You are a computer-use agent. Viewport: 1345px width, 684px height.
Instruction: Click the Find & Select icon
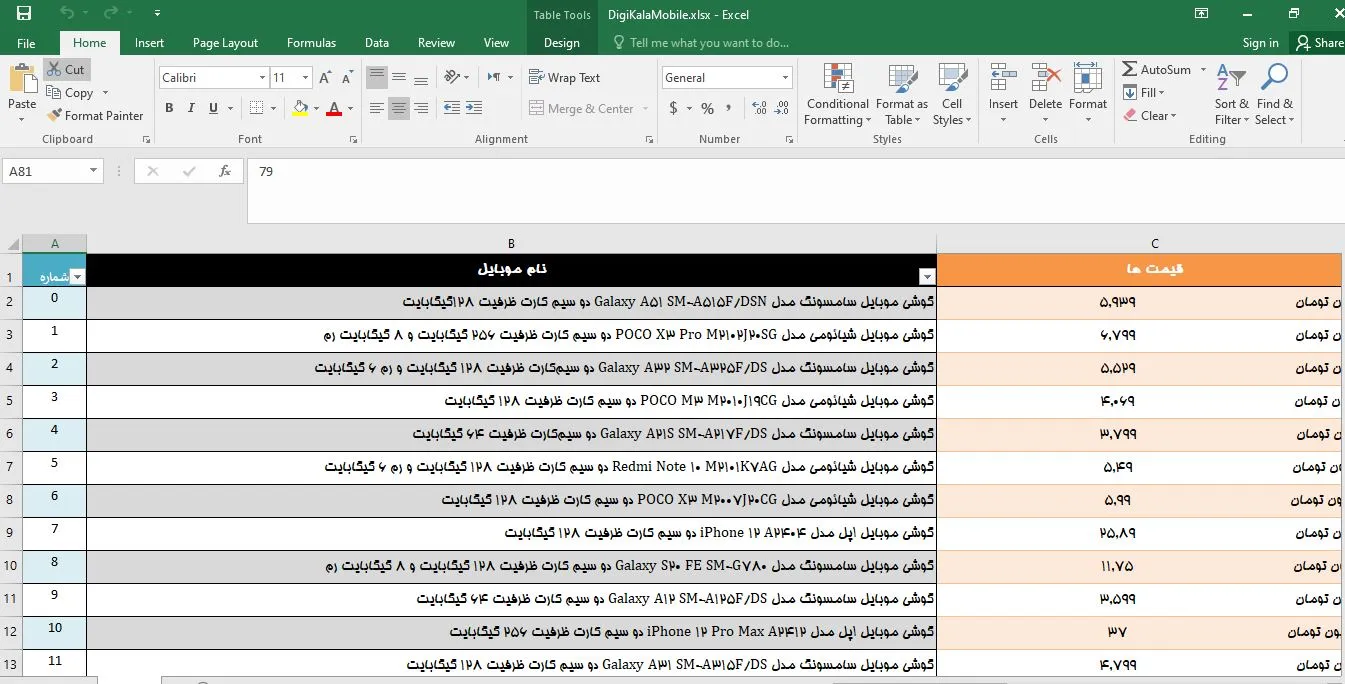[x=1274, y=95]
